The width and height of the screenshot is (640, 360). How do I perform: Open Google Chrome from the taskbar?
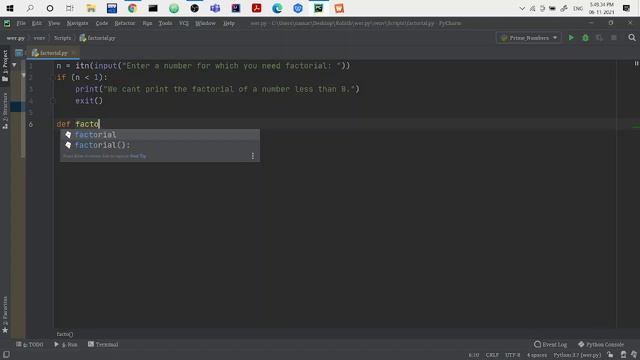[132, 8]
